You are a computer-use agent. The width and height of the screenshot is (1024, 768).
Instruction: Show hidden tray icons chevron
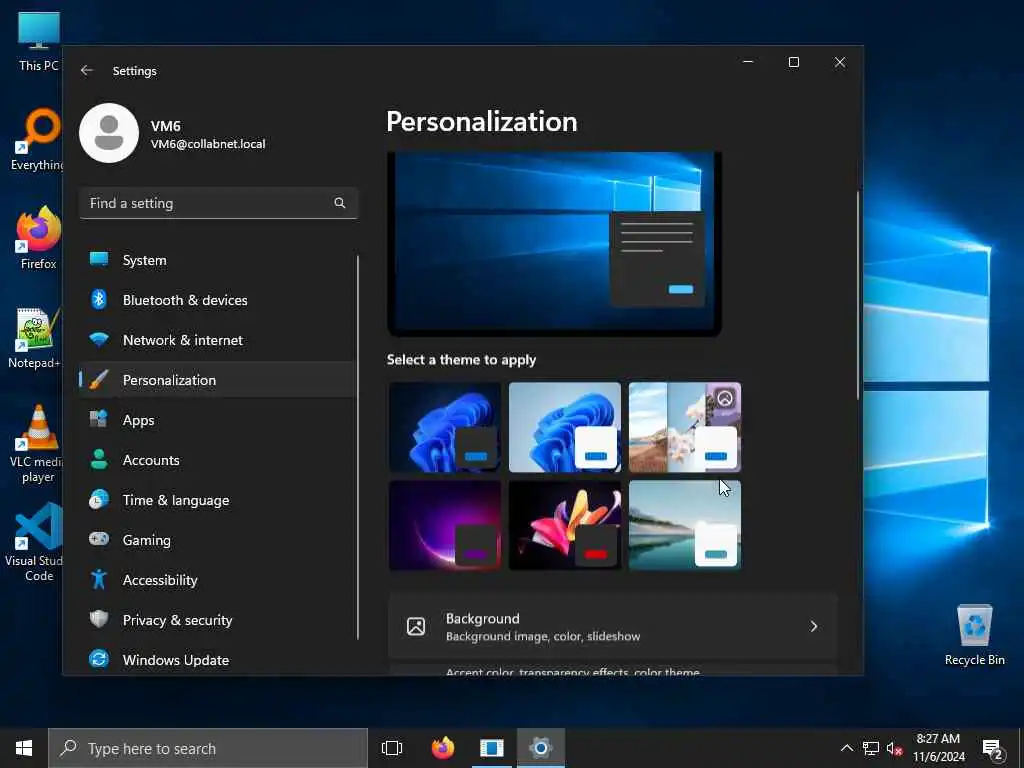point(846,748)
